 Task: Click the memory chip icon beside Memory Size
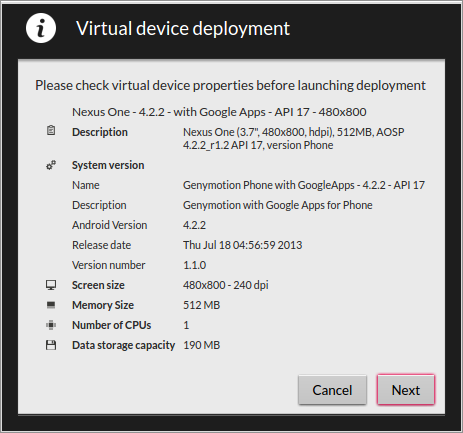coord(51,305)
